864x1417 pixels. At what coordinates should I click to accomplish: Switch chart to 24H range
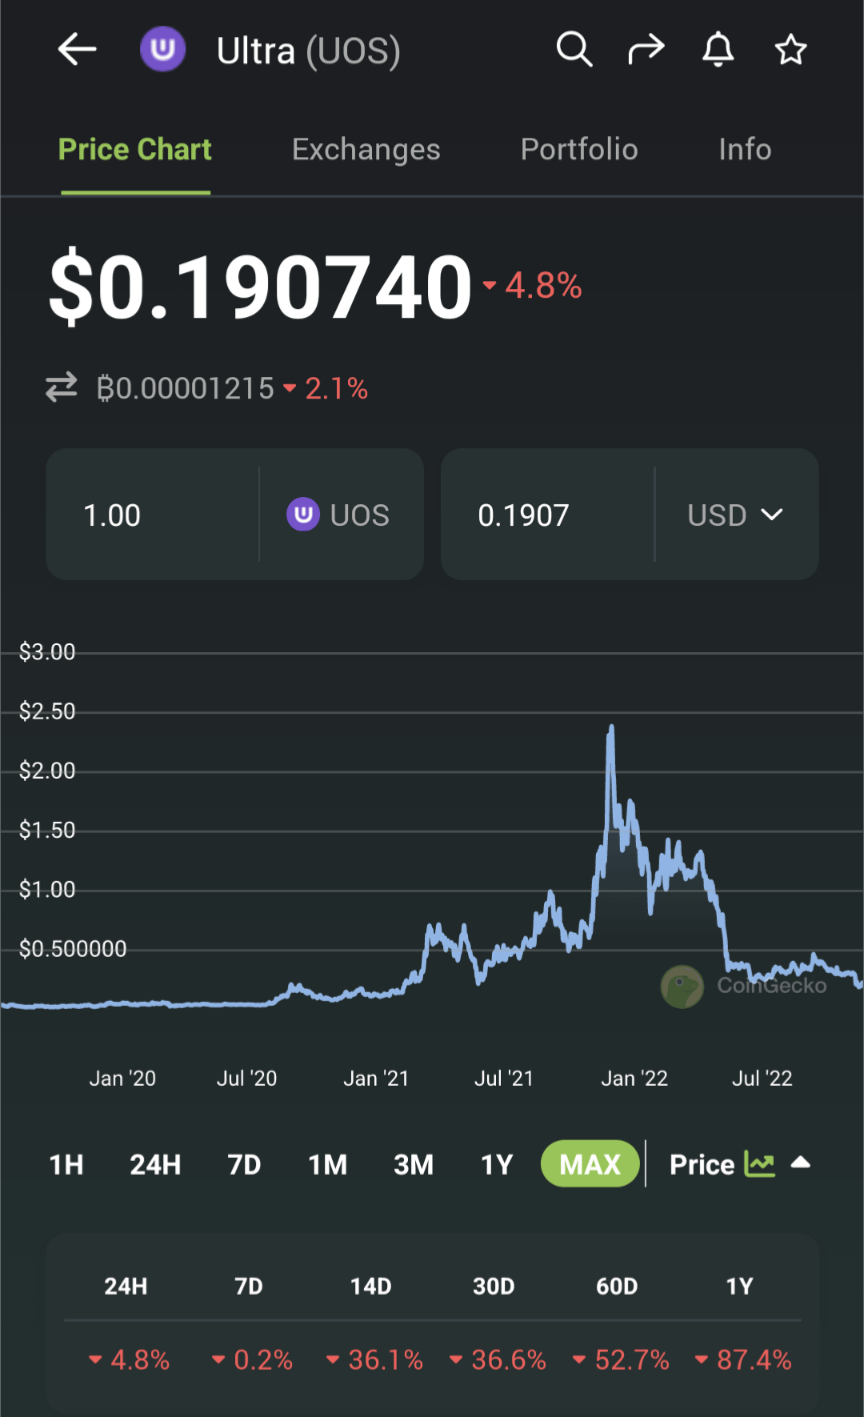pyautogui.click(x=155, y=1164)
